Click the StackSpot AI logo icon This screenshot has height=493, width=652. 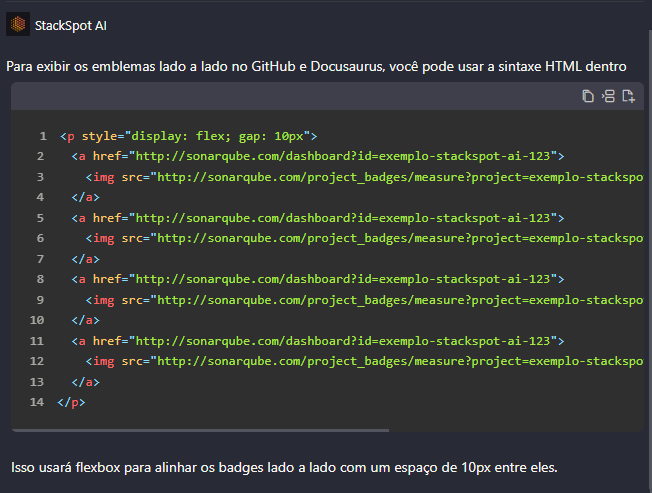tap(18, 24)
